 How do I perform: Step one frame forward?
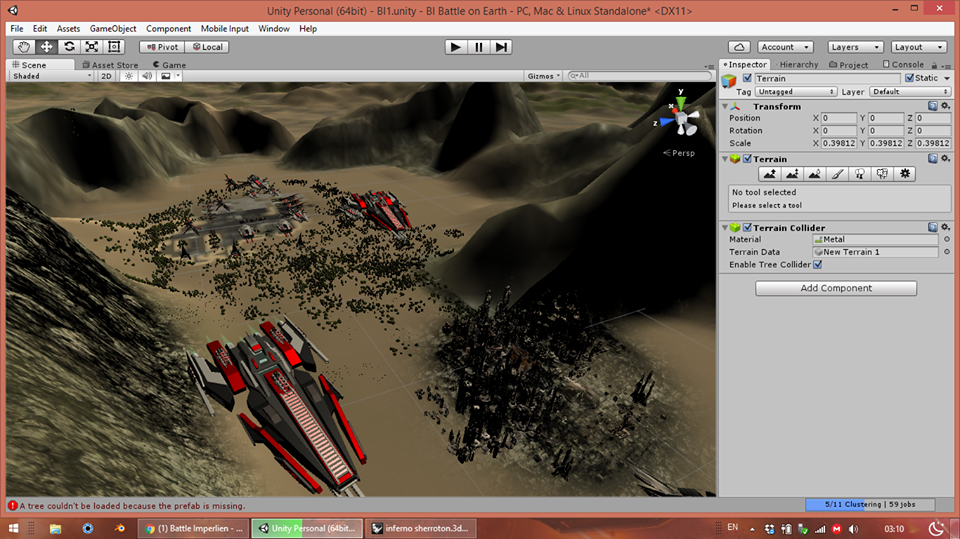(x=501, y=47)
